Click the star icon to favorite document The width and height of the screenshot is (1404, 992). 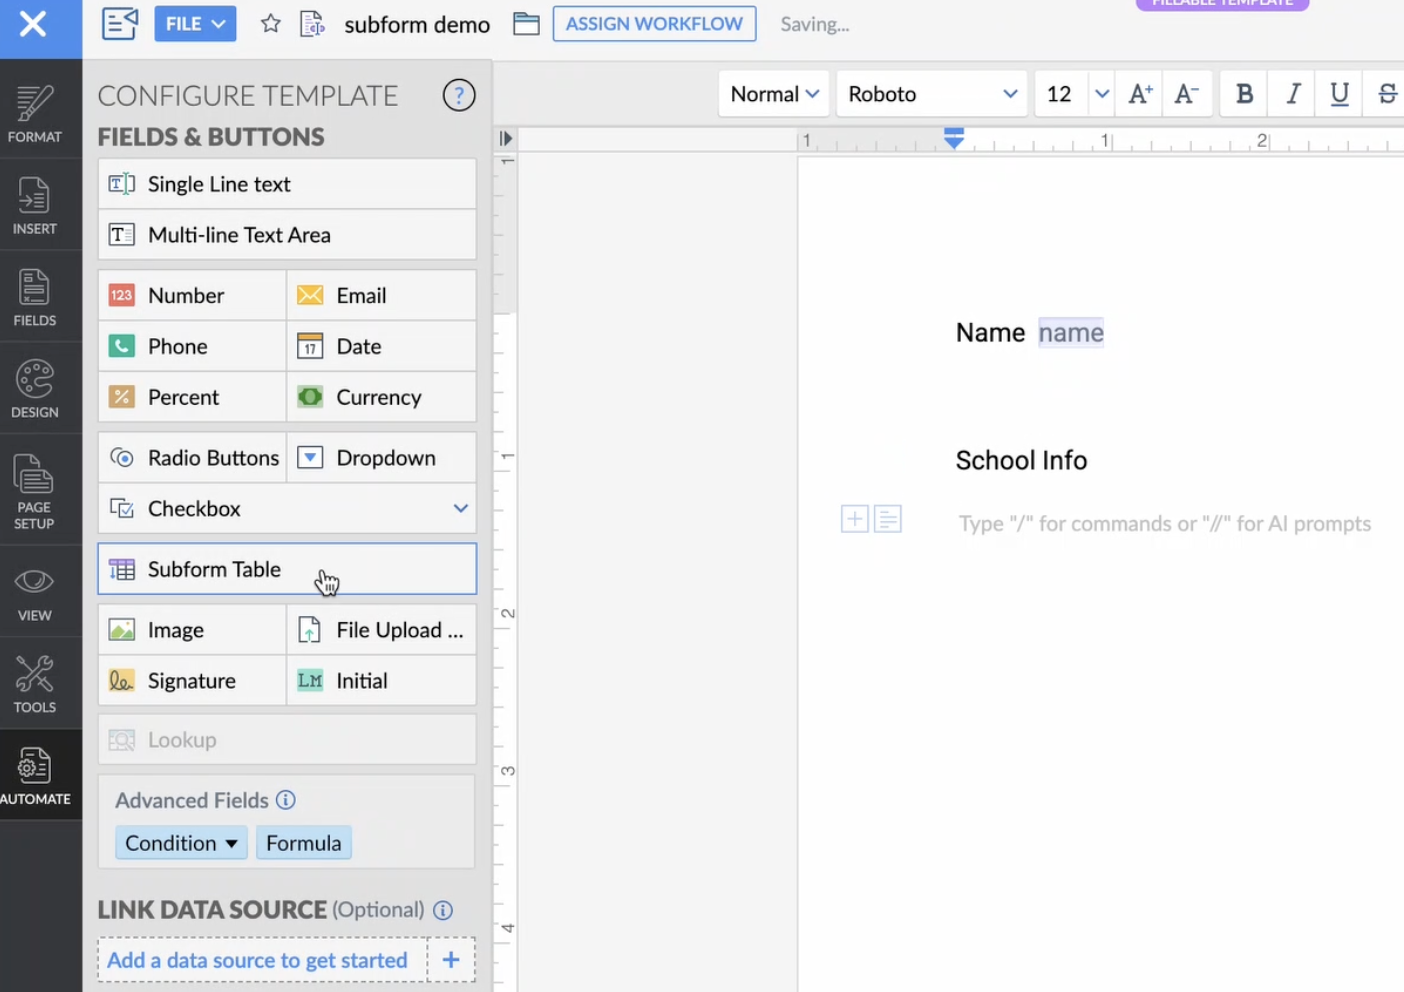(270, 24)
